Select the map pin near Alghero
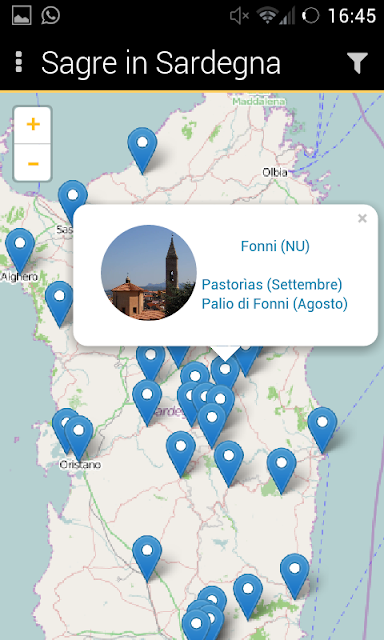 [x=20, y=249]
